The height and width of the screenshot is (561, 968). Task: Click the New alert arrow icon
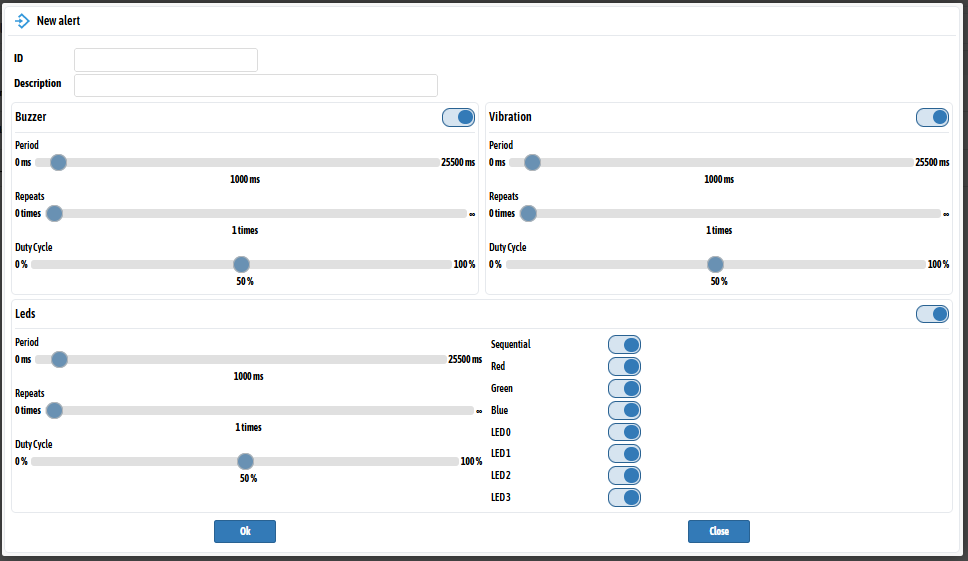(x=22, y=20)
